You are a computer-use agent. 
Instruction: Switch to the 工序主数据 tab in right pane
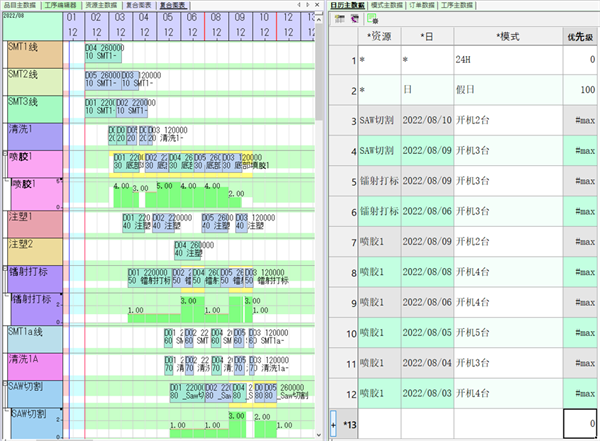457,5
